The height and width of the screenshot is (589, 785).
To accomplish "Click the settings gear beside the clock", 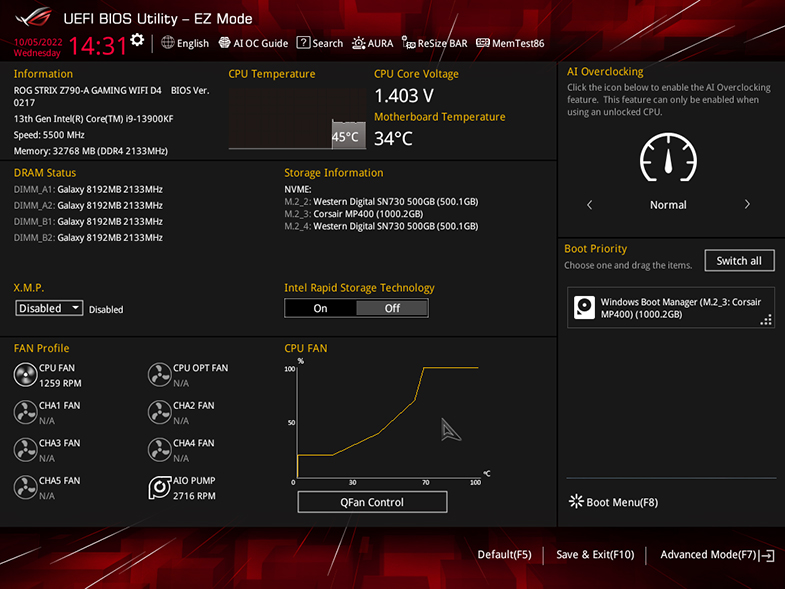I will point(137,40).
